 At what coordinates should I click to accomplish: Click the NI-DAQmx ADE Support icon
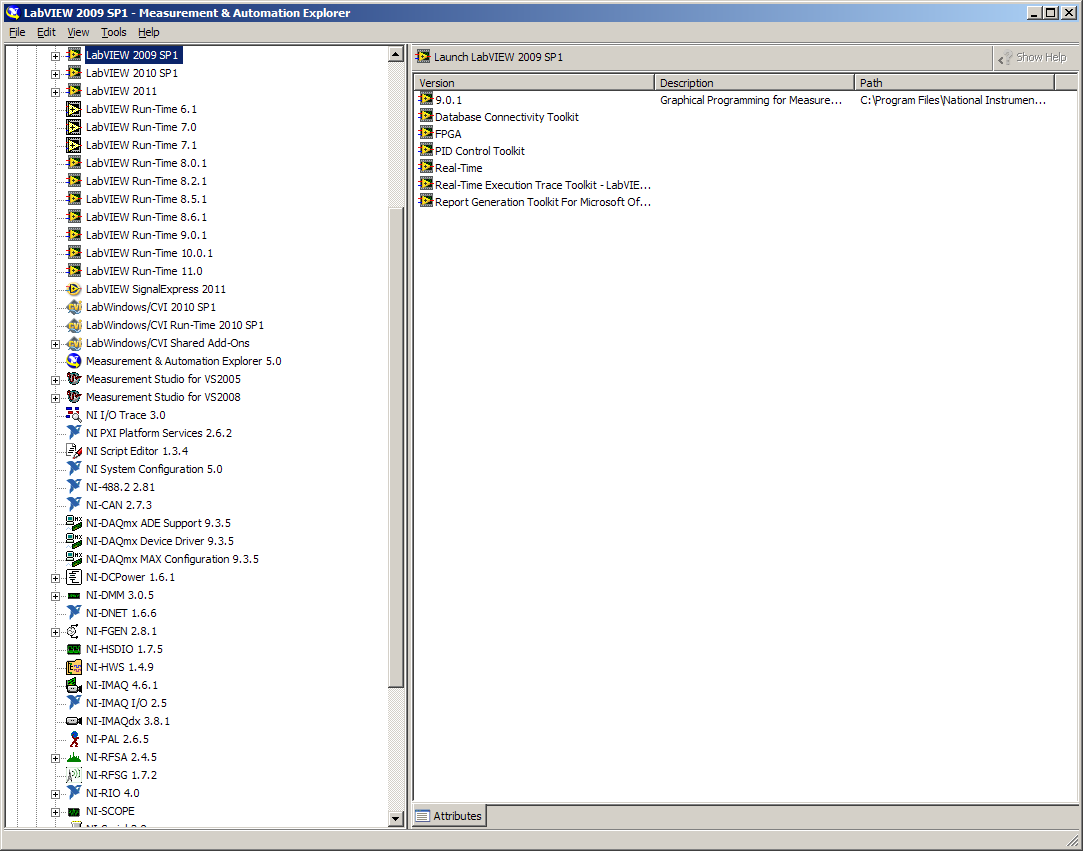pos(74,523)
